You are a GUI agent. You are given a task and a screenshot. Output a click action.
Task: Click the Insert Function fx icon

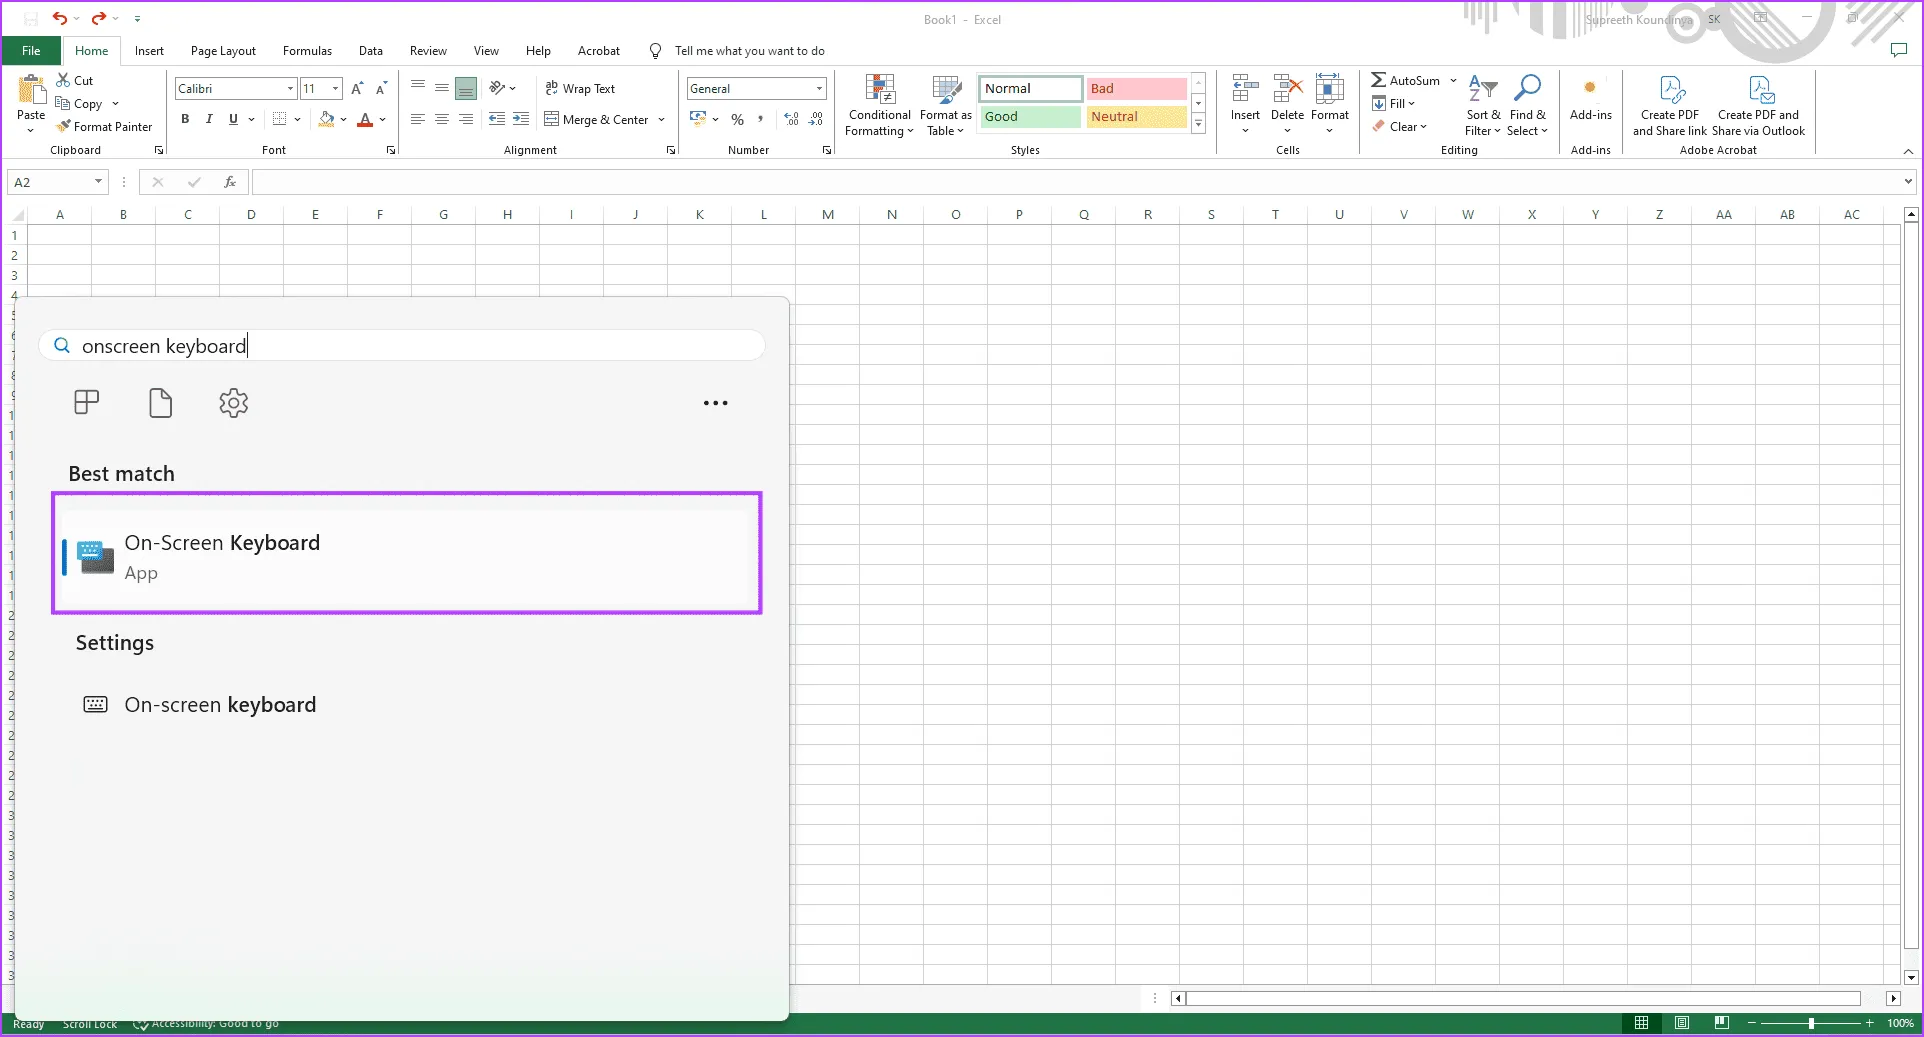pyautogui.click(x=230, y=182)
